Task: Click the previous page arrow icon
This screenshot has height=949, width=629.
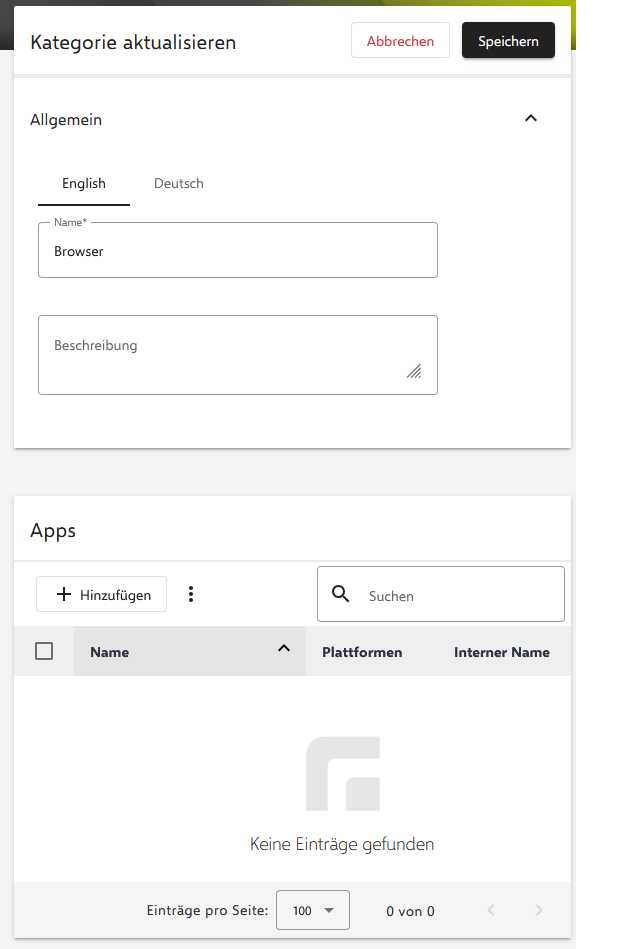Action: click(491, 910)
